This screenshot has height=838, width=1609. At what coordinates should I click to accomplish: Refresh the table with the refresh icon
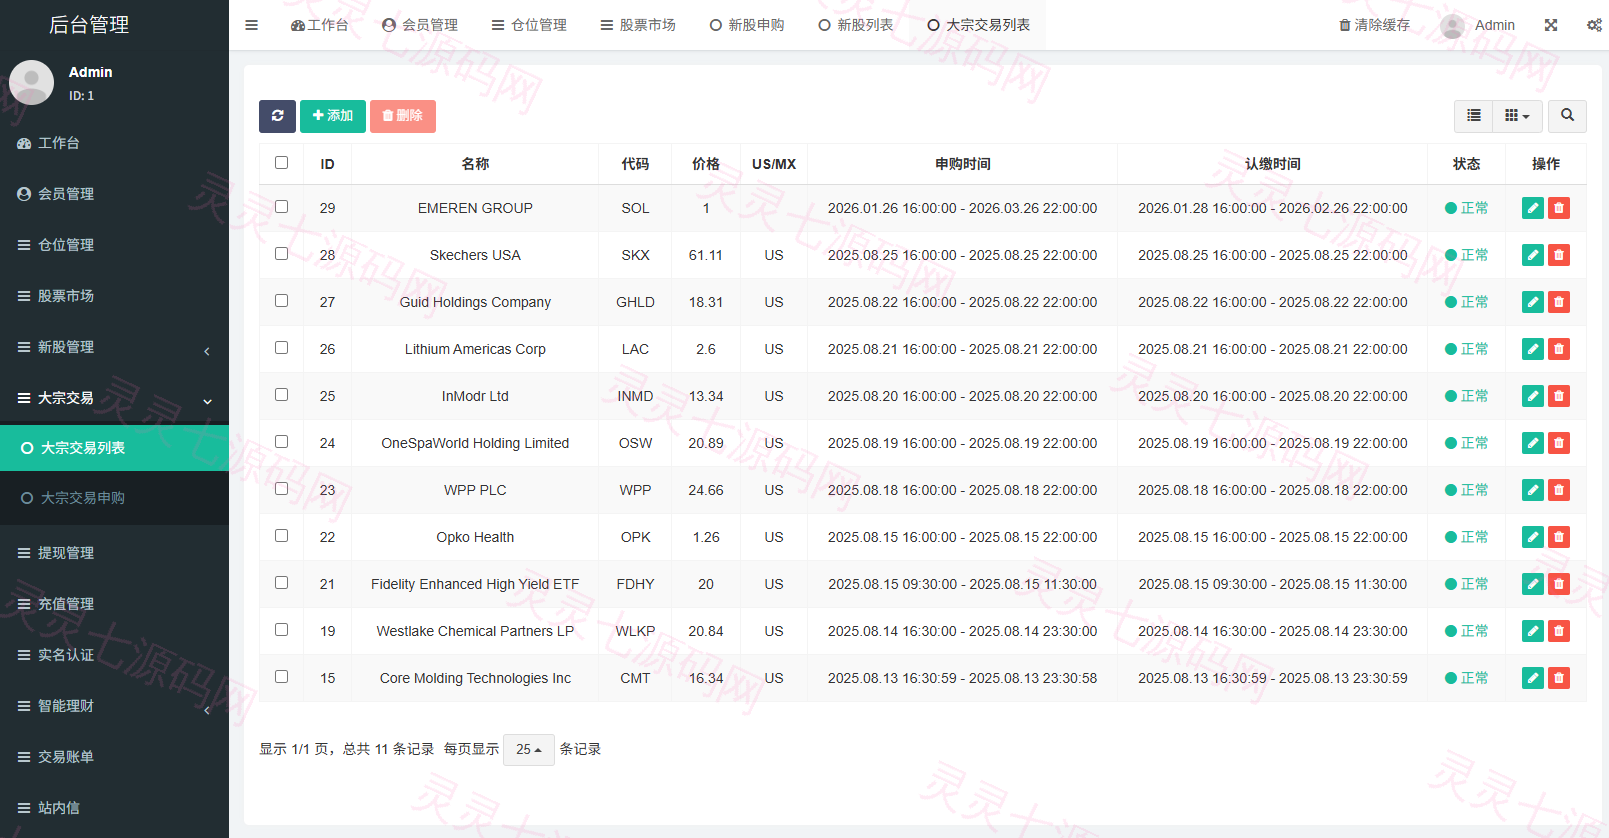coord(277,116)
